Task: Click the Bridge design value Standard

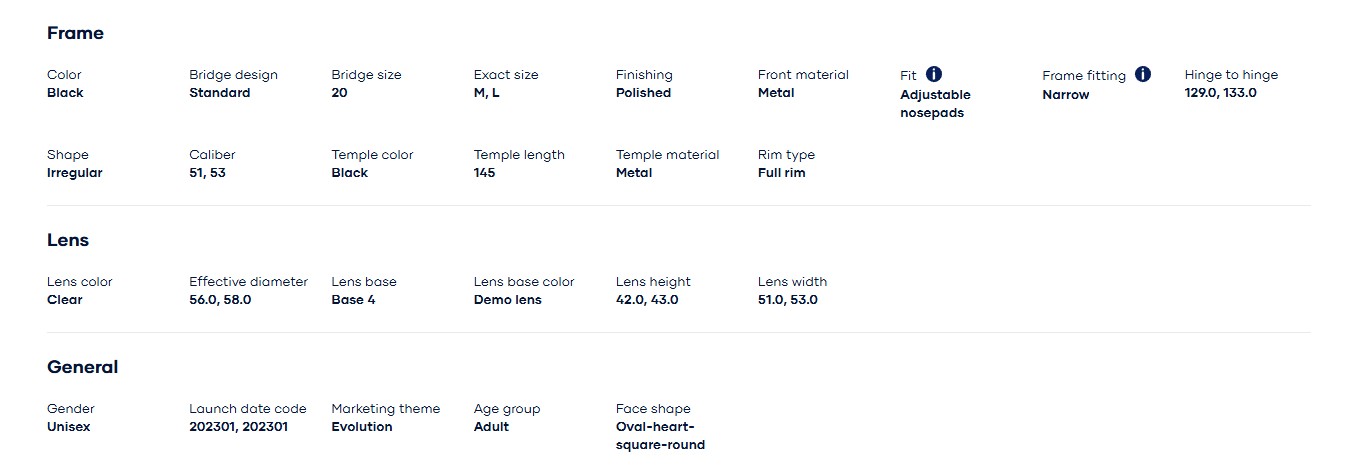Action: 220,93
